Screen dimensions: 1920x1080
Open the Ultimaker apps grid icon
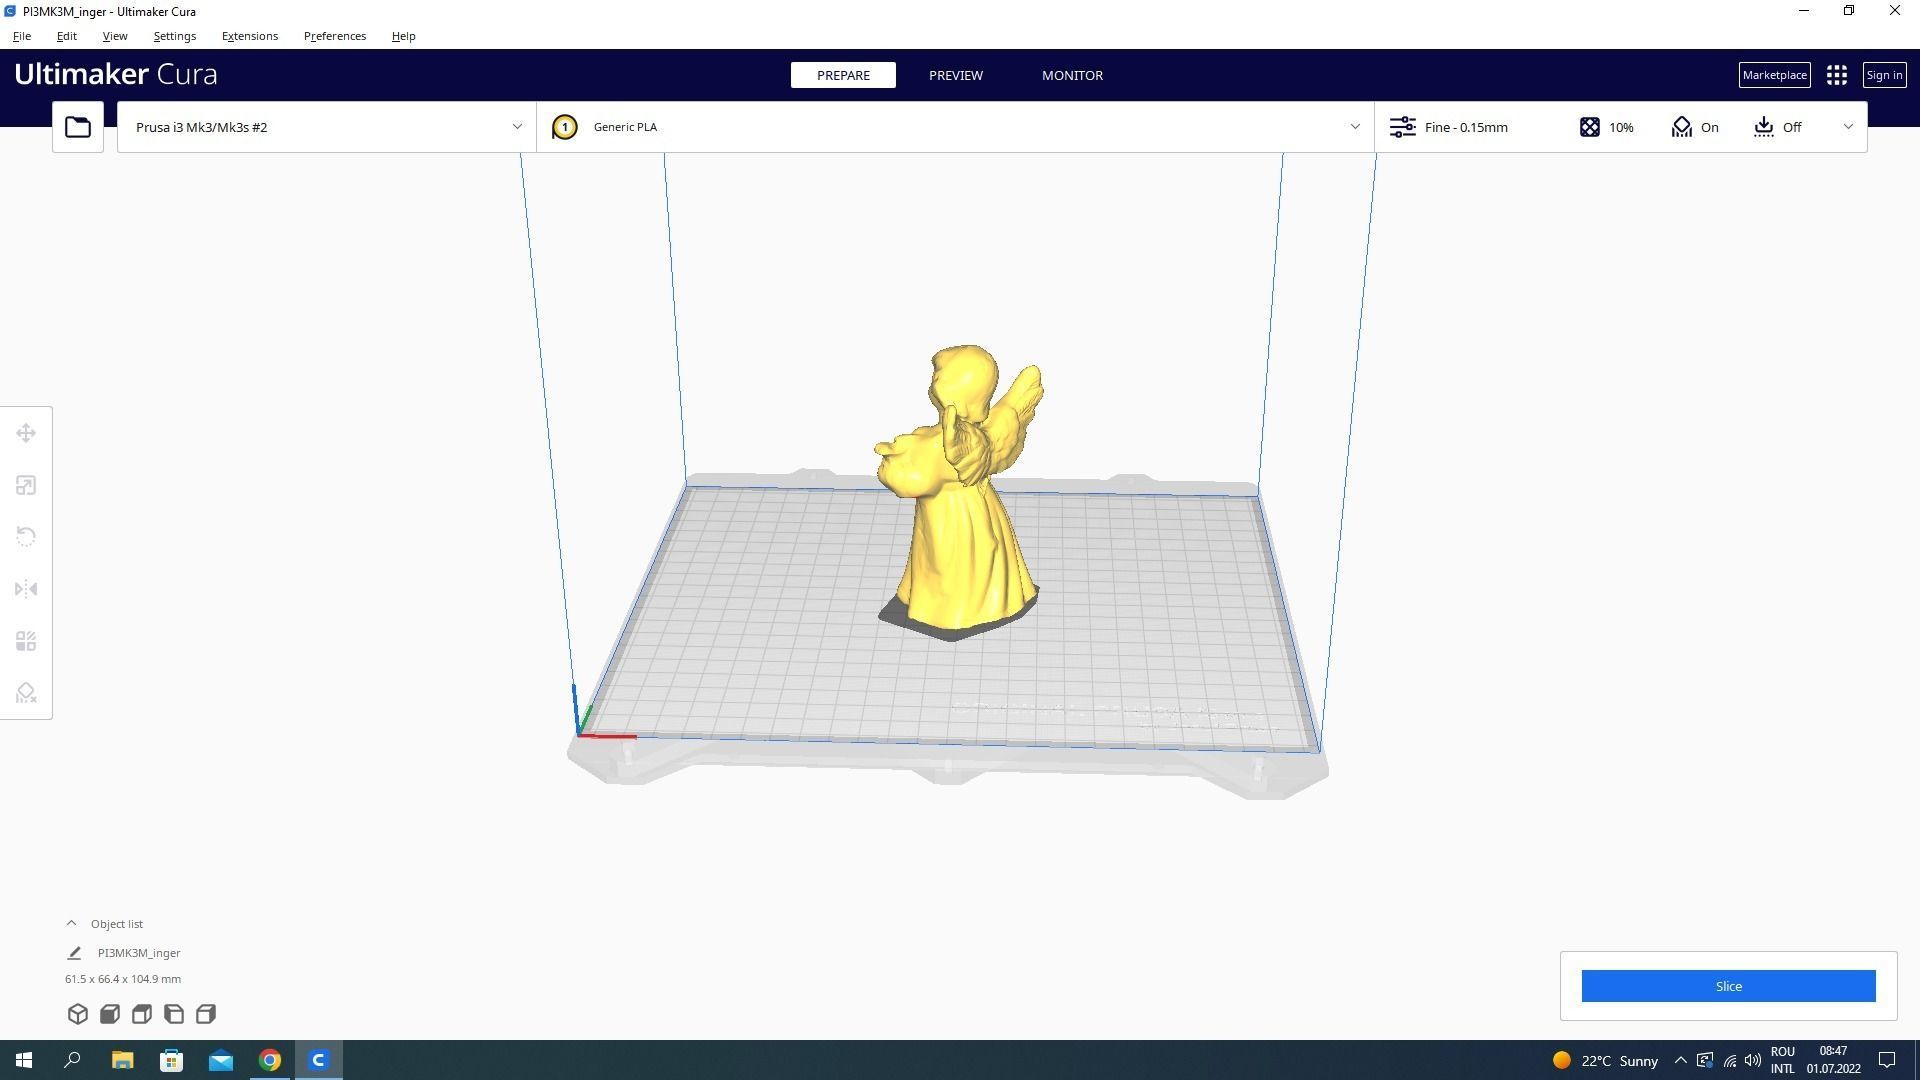point(1836,75)
